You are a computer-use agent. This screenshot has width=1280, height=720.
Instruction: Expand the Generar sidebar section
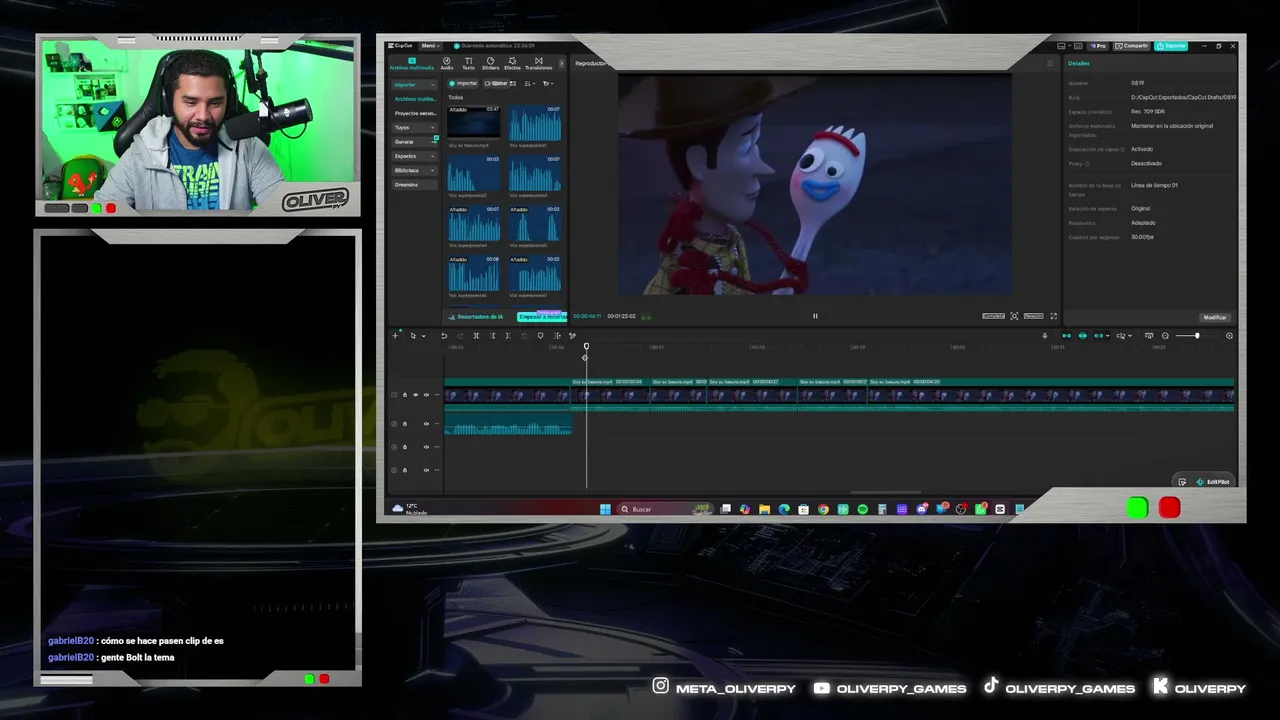[414, 142]
